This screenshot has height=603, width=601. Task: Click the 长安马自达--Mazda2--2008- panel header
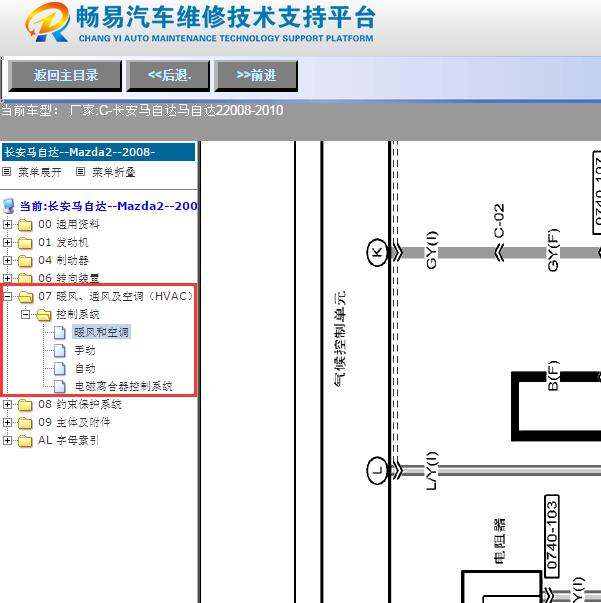(x=98, y=152)
